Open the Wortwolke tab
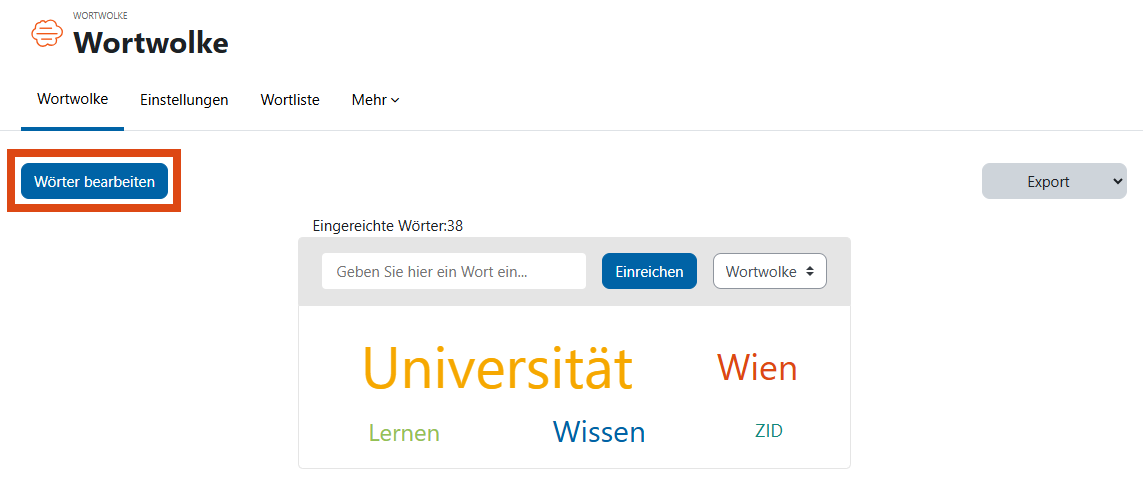This screenshot has width=1143, height=494. click(x=72, y=99)
